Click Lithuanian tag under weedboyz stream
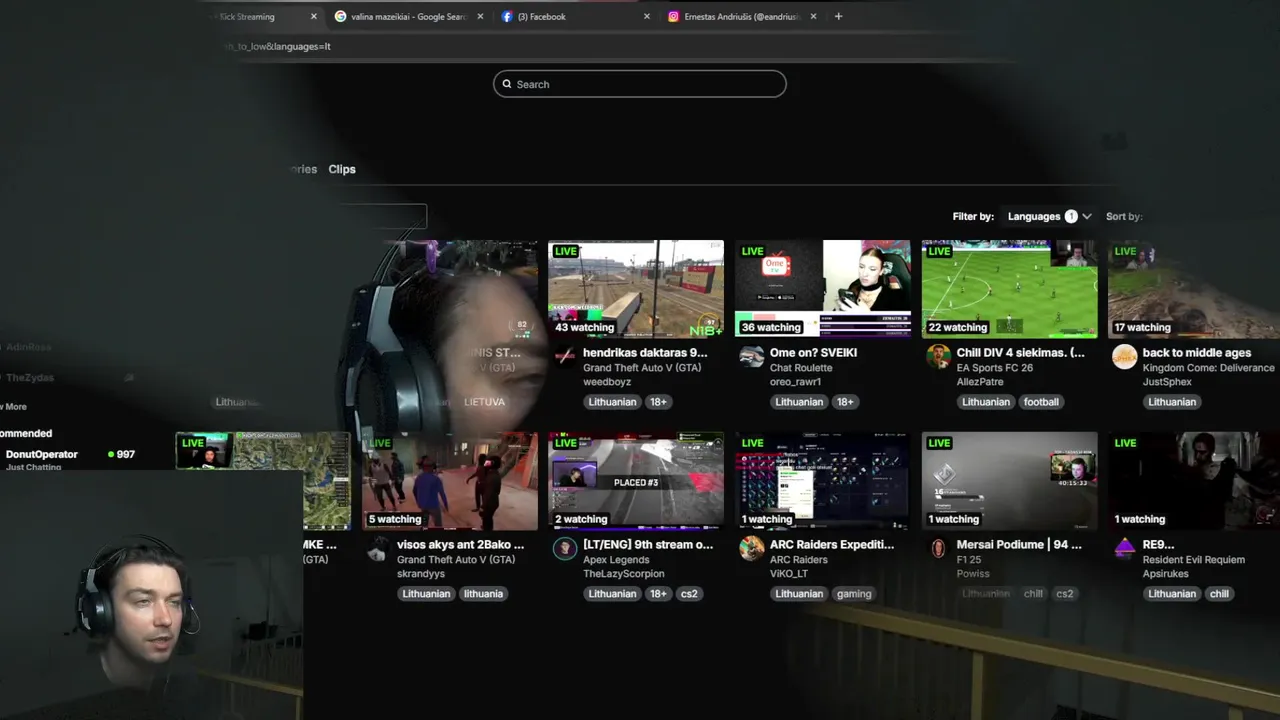This screenshot has width=1280, height=720. tap(612, 402)
